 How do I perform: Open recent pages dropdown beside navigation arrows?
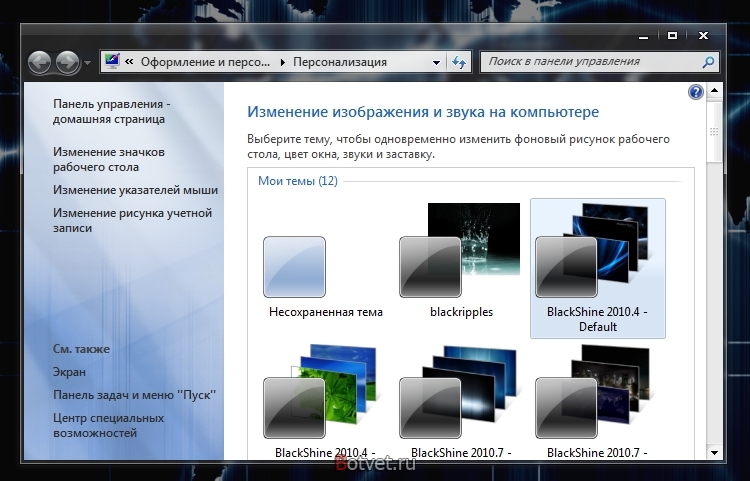coord(87,63)
